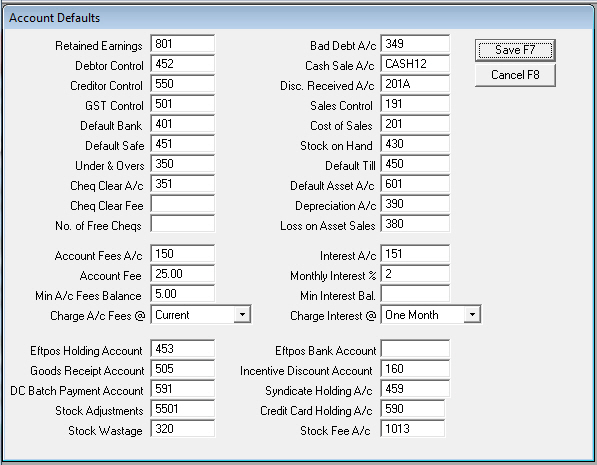The width and height of the screenshot is (597, 465).
Task: Select the Account Fee amount field
Action: pyautogui.click(x=183, y=274)
